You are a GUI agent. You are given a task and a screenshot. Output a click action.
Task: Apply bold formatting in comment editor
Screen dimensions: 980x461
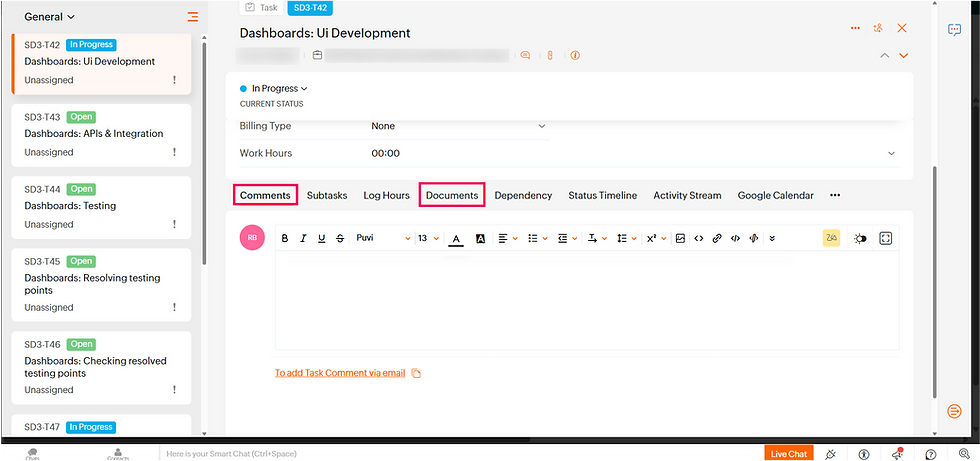point(285,238)
